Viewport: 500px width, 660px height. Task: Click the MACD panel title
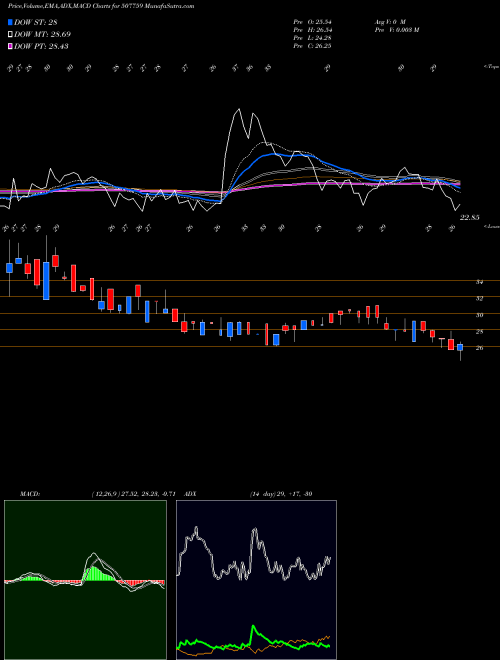coord(30,494)
